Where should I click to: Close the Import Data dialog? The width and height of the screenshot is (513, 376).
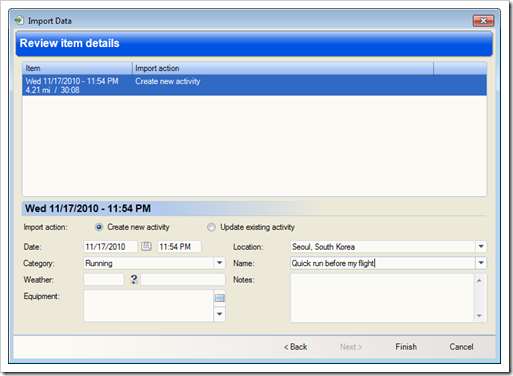[483, 21]
